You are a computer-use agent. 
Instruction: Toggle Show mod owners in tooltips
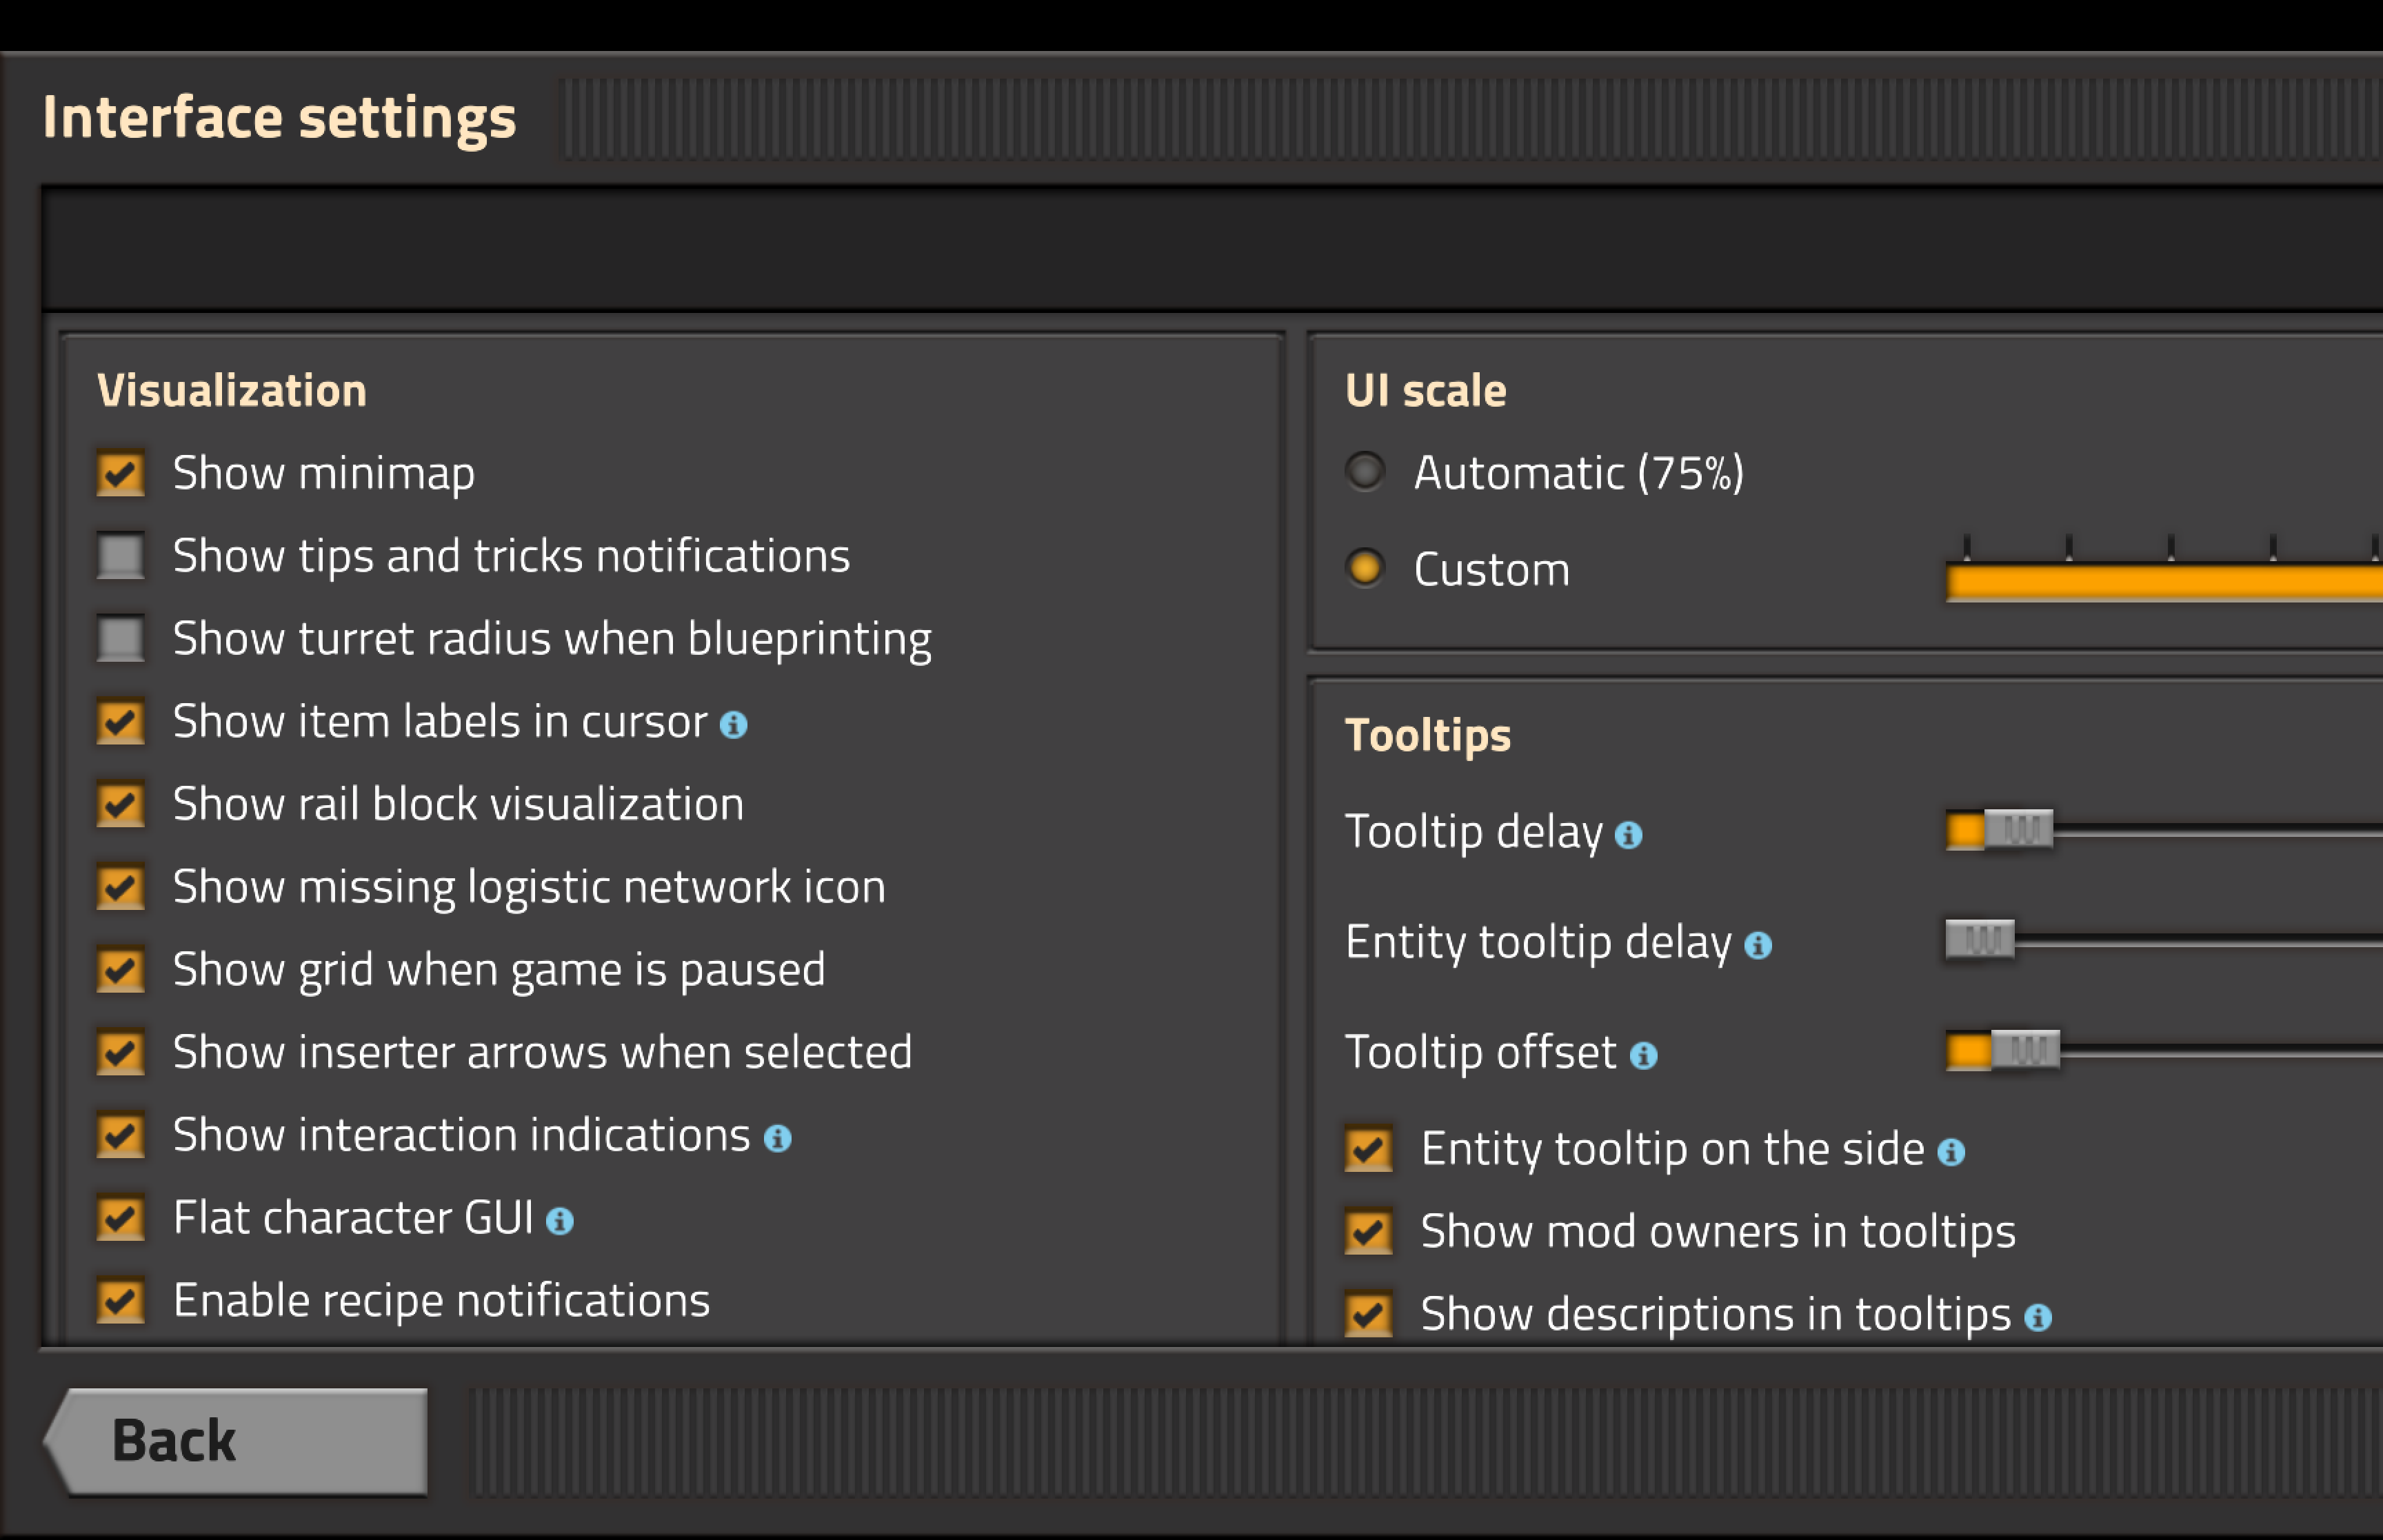(1368, 1232)
